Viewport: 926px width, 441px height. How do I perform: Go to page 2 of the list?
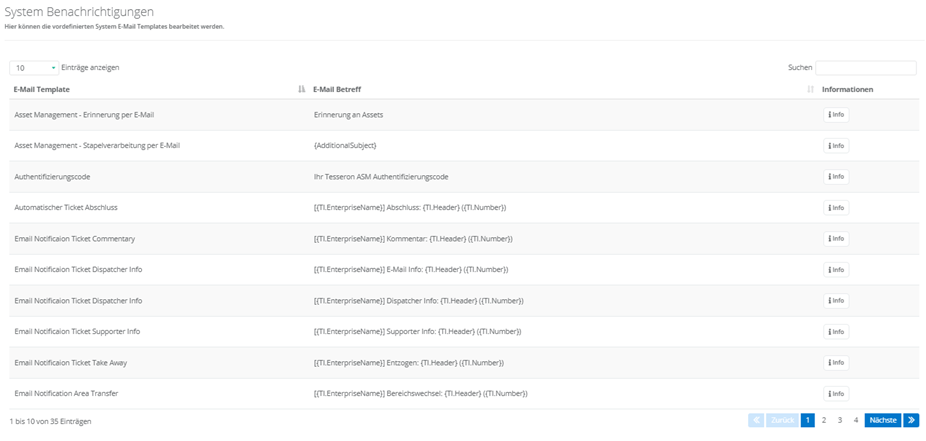point(824,421)
